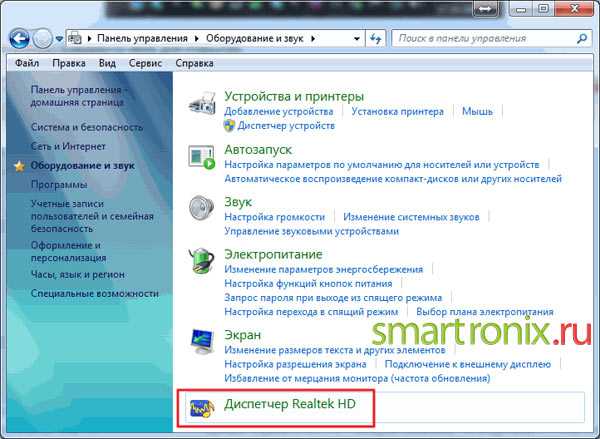600x439 pixels.
Task: Click Установка принтера link
Action: click(398, 111)
